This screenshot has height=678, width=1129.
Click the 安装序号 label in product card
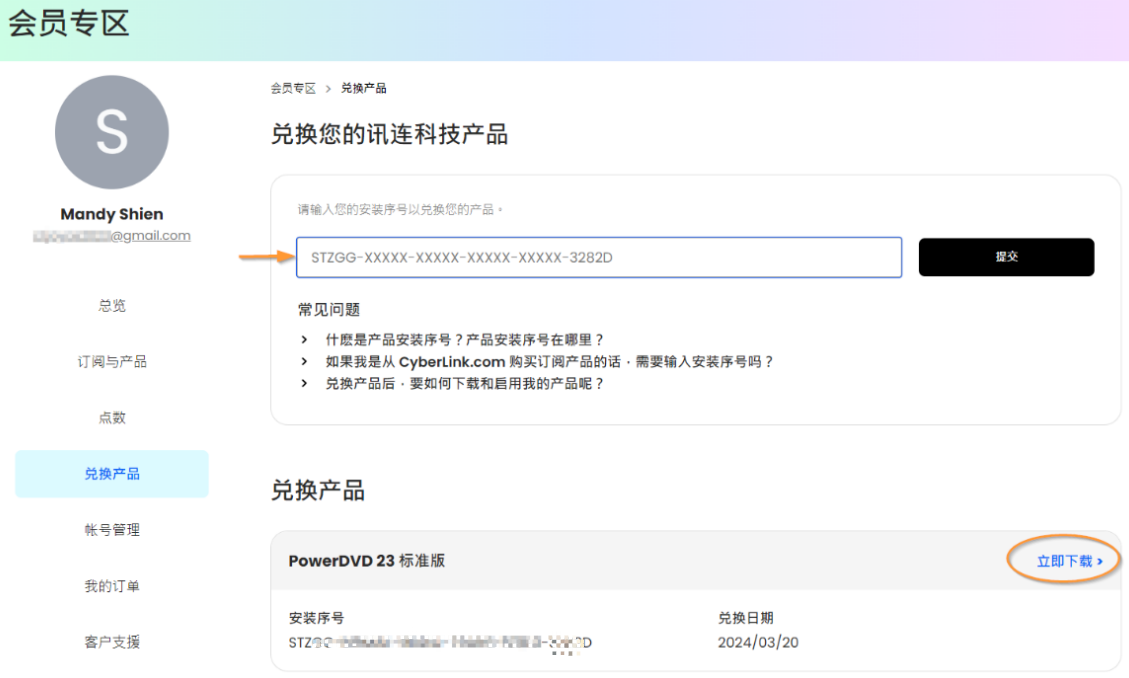[316, 618]
